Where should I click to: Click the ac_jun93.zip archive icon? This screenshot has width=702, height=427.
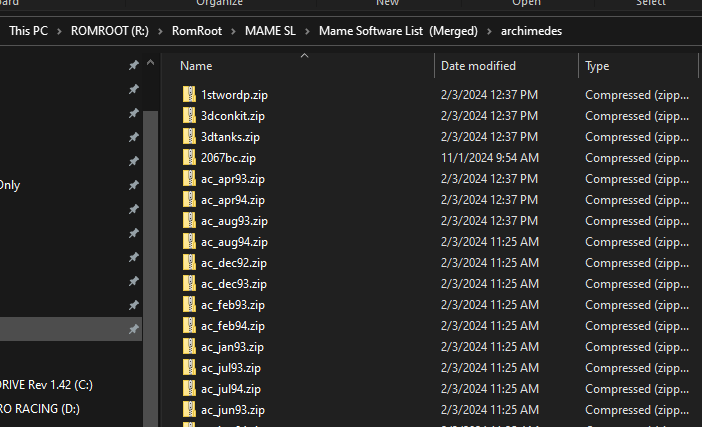[189, 410]
